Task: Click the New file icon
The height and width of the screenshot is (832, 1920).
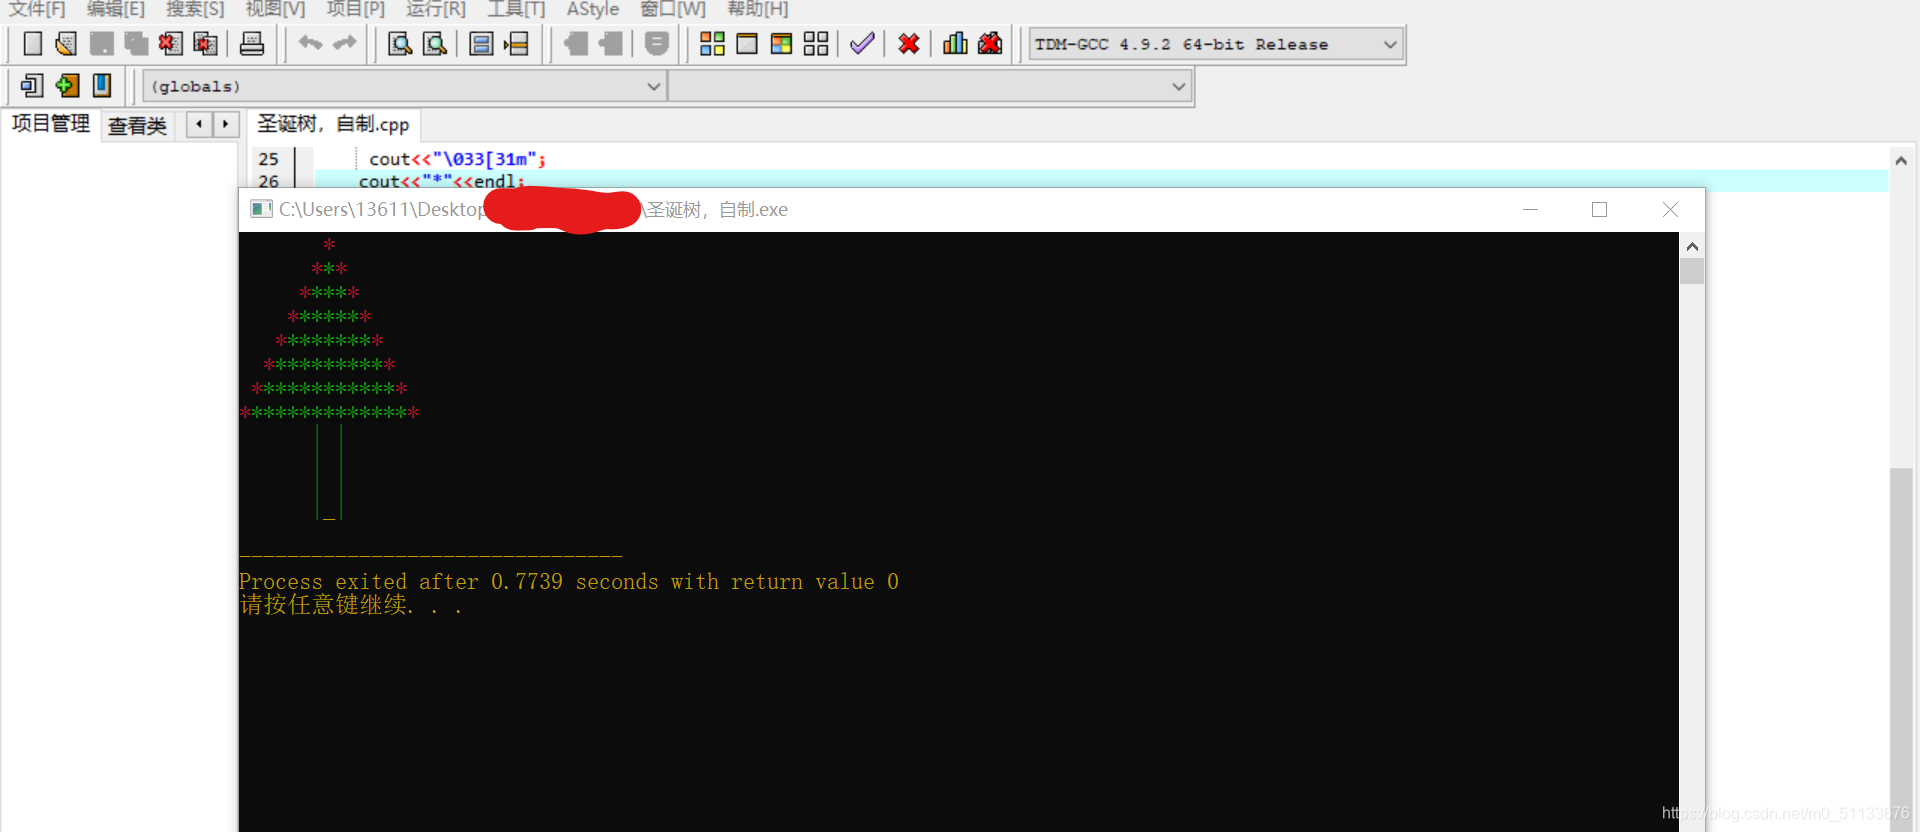Action: click(33, 44)
